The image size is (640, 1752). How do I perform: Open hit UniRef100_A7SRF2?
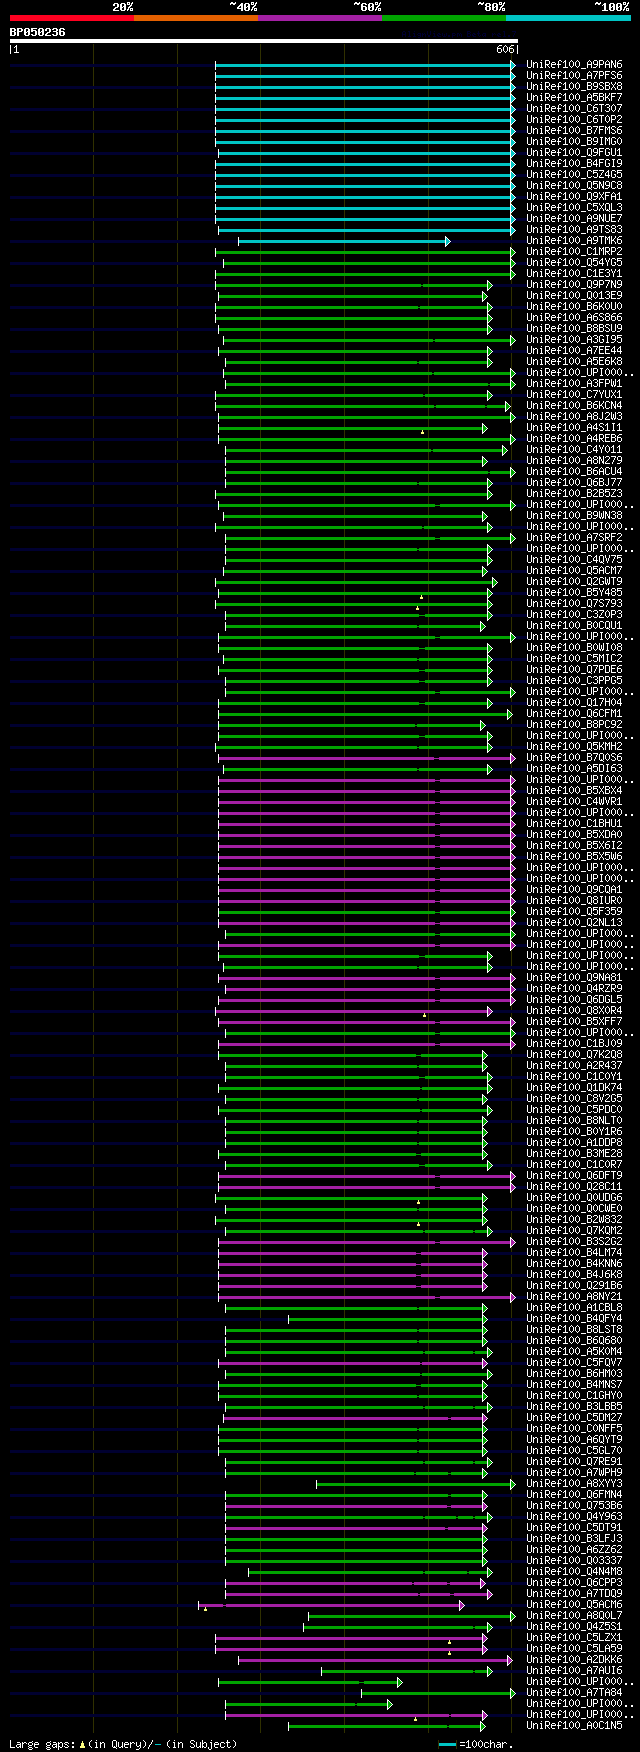[x=574, y=537]
